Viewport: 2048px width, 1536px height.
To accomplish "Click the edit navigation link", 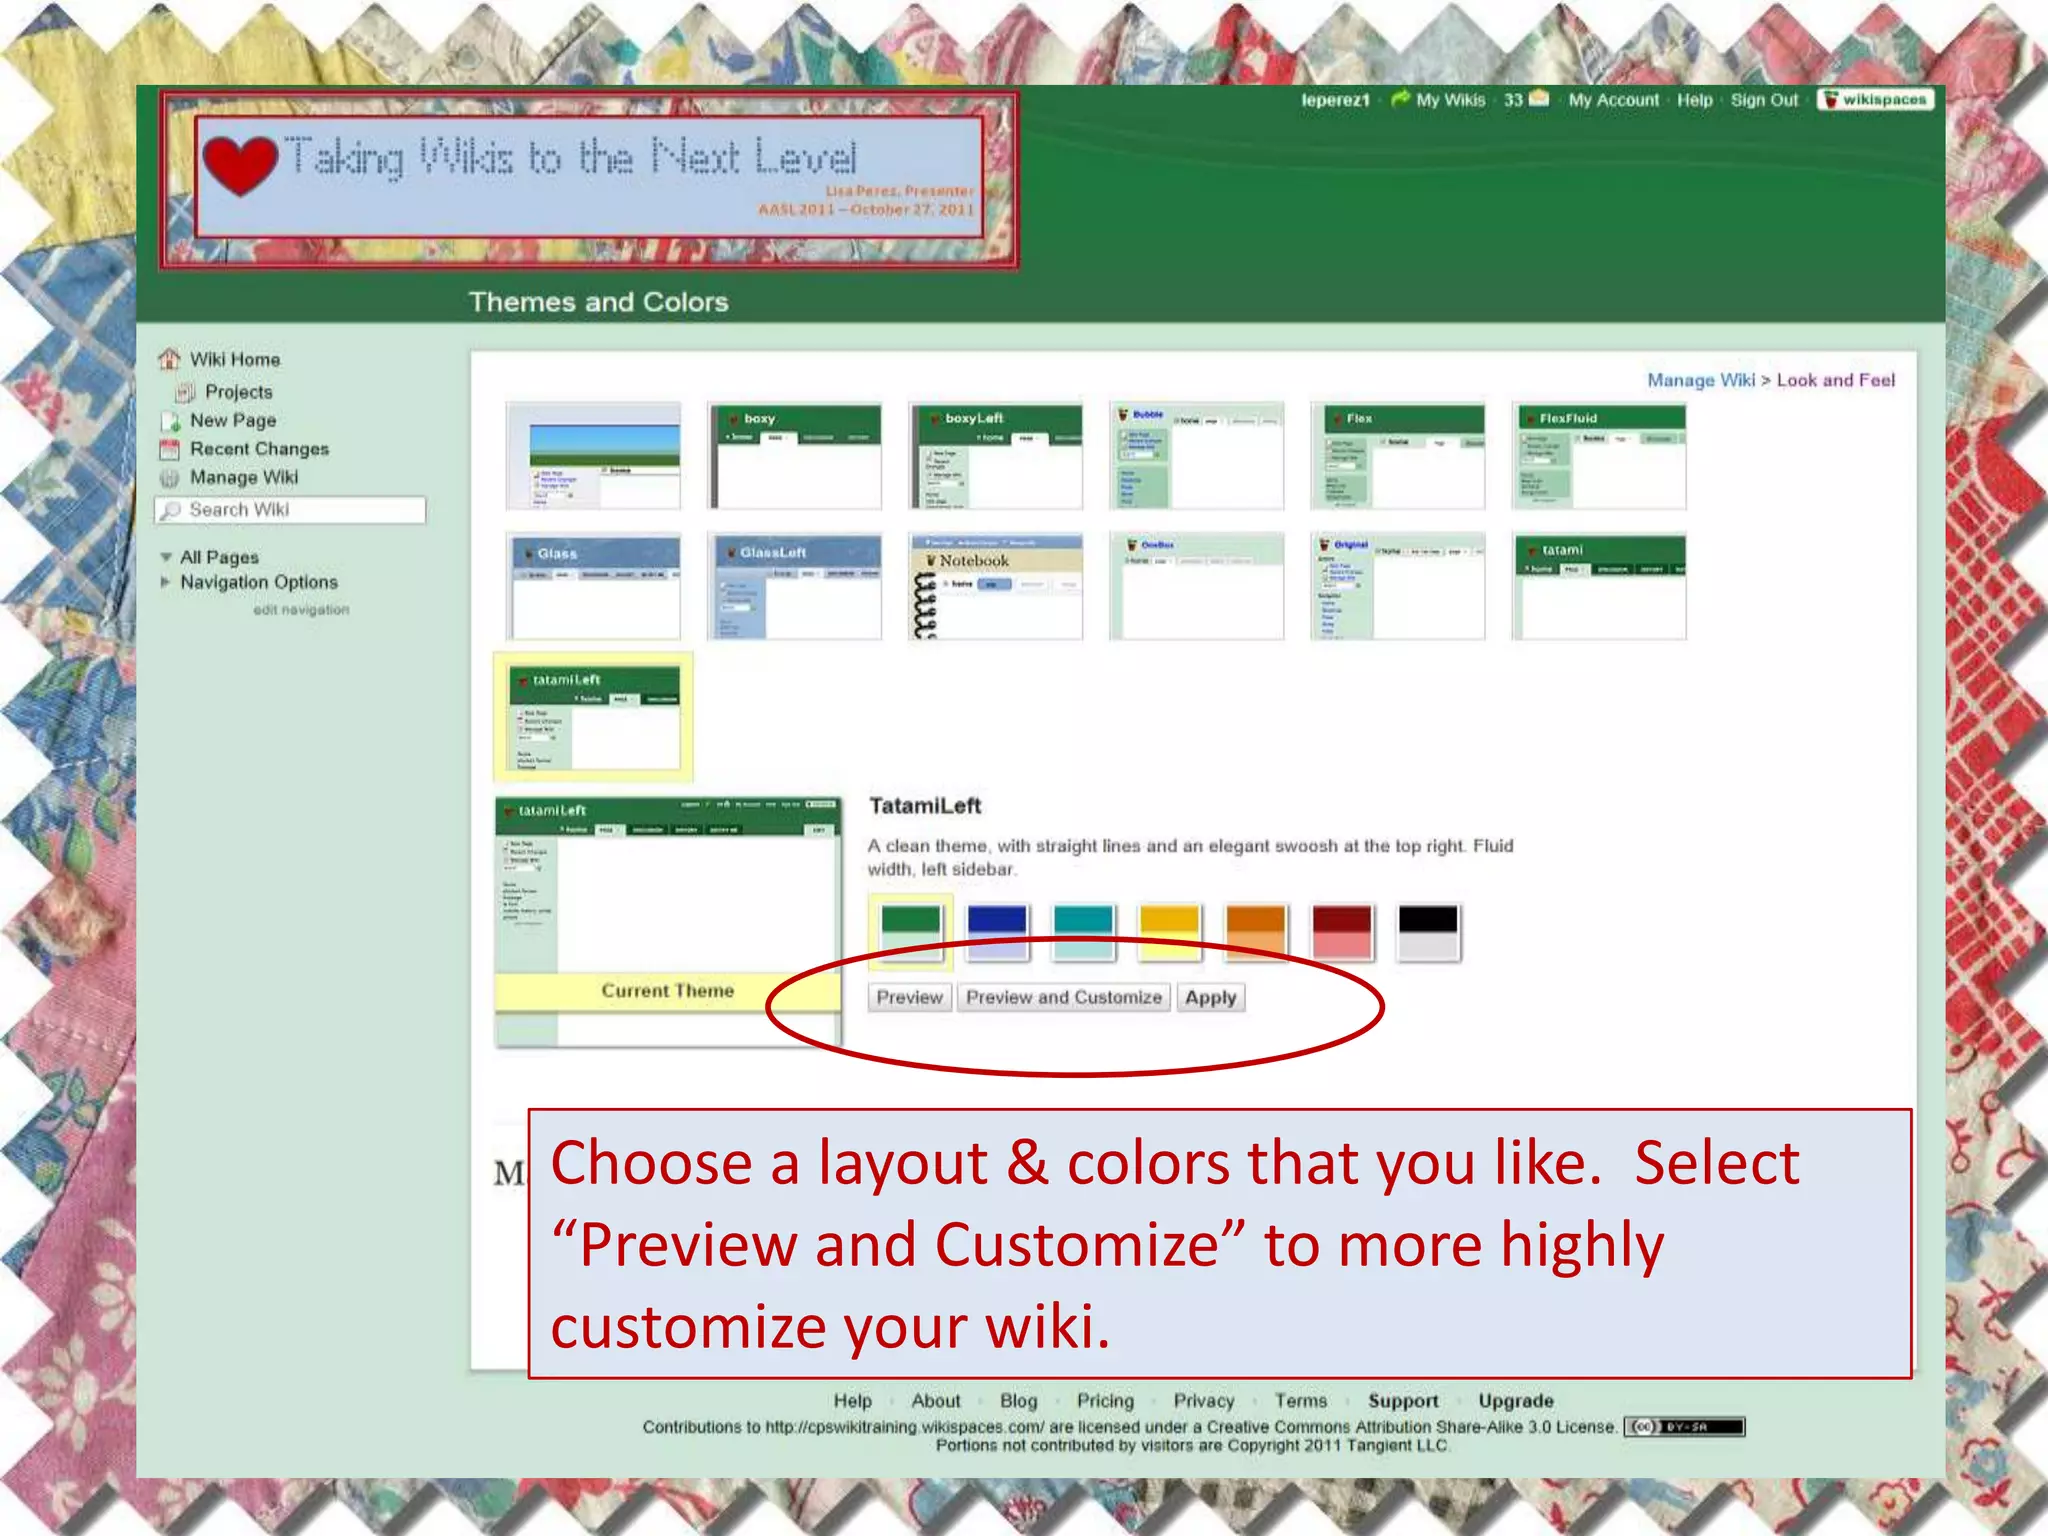I will [x=301, y=610].
